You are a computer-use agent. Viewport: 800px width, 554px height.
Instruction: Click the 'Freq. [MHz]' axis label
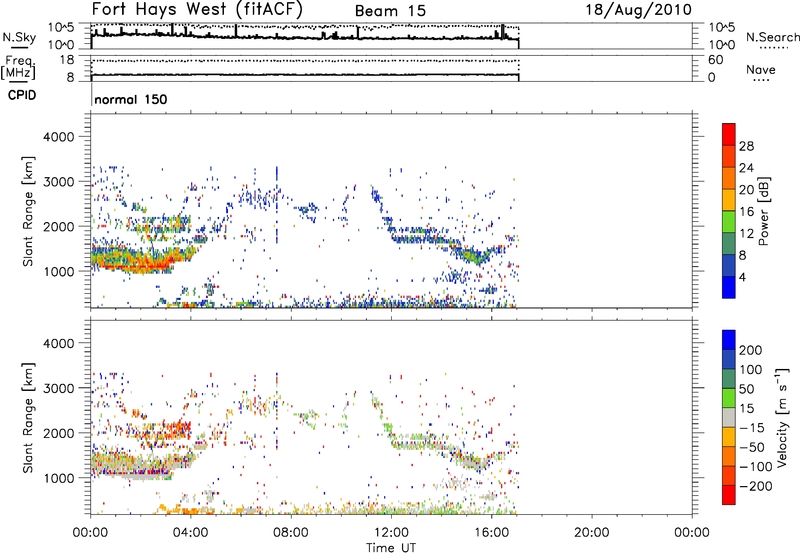click(18, 66)
